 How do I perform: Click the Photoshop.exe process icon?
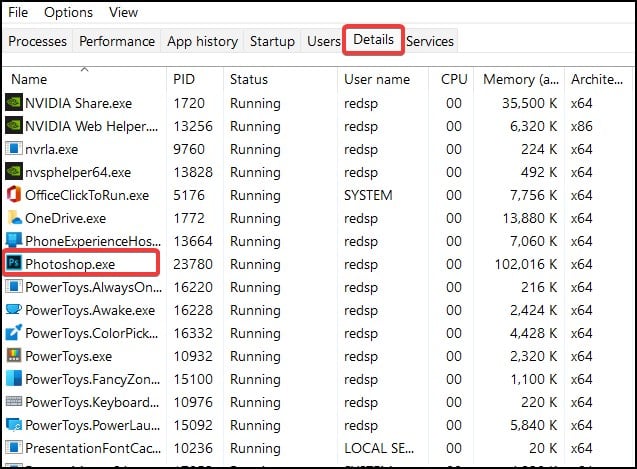tap(14, 263)
